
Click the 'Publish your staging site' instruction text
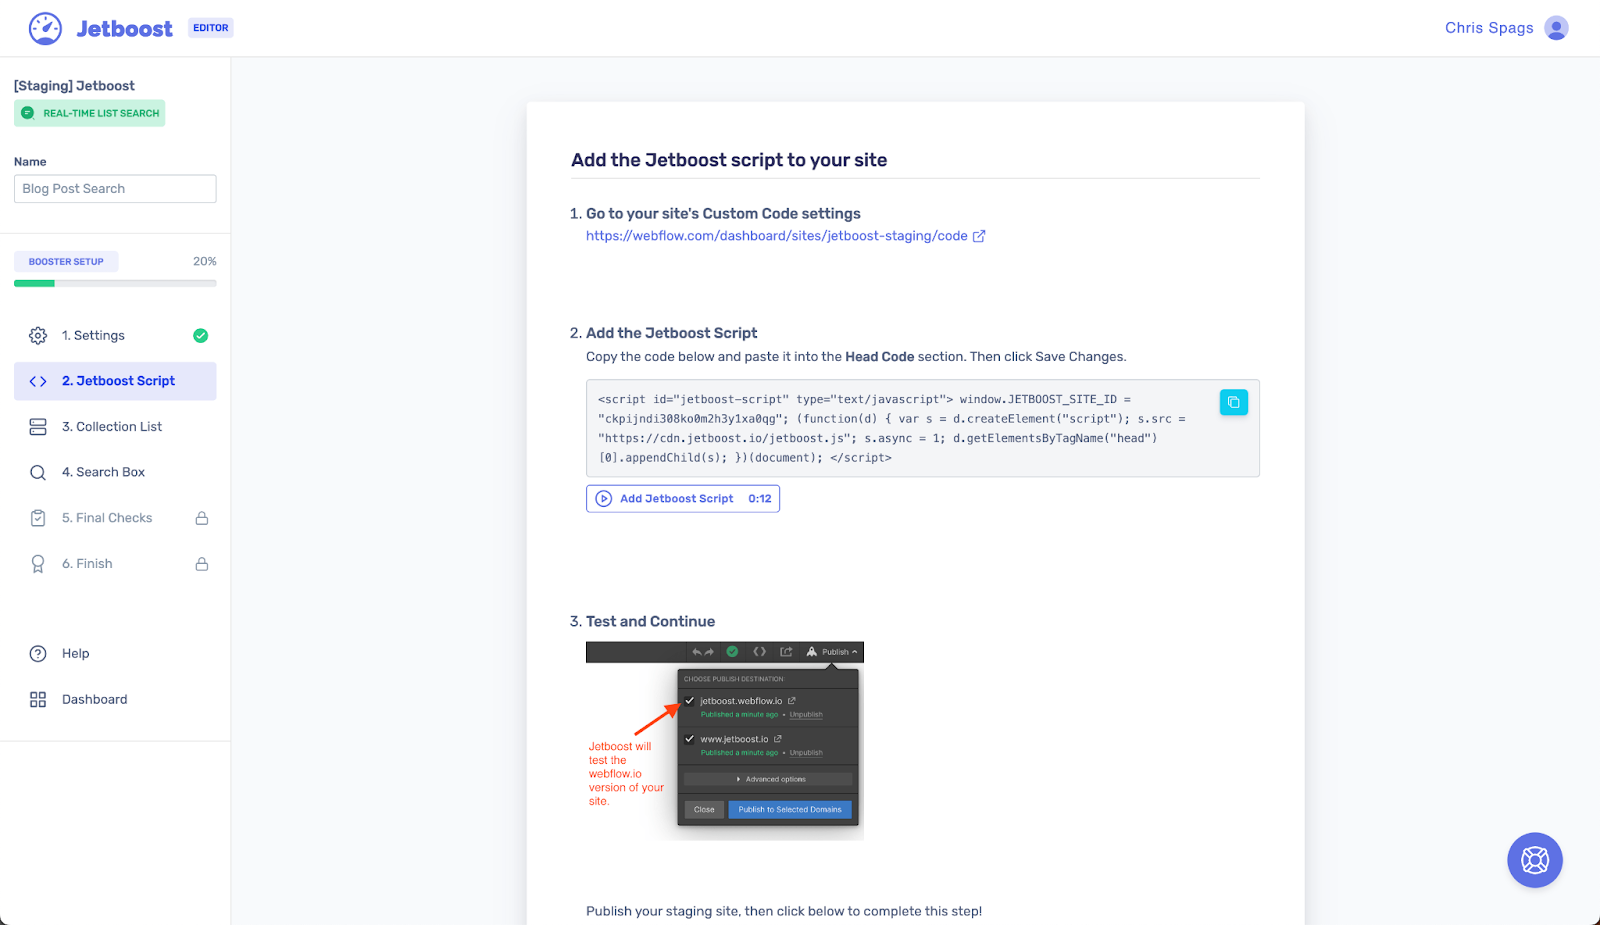click(784, 912)
